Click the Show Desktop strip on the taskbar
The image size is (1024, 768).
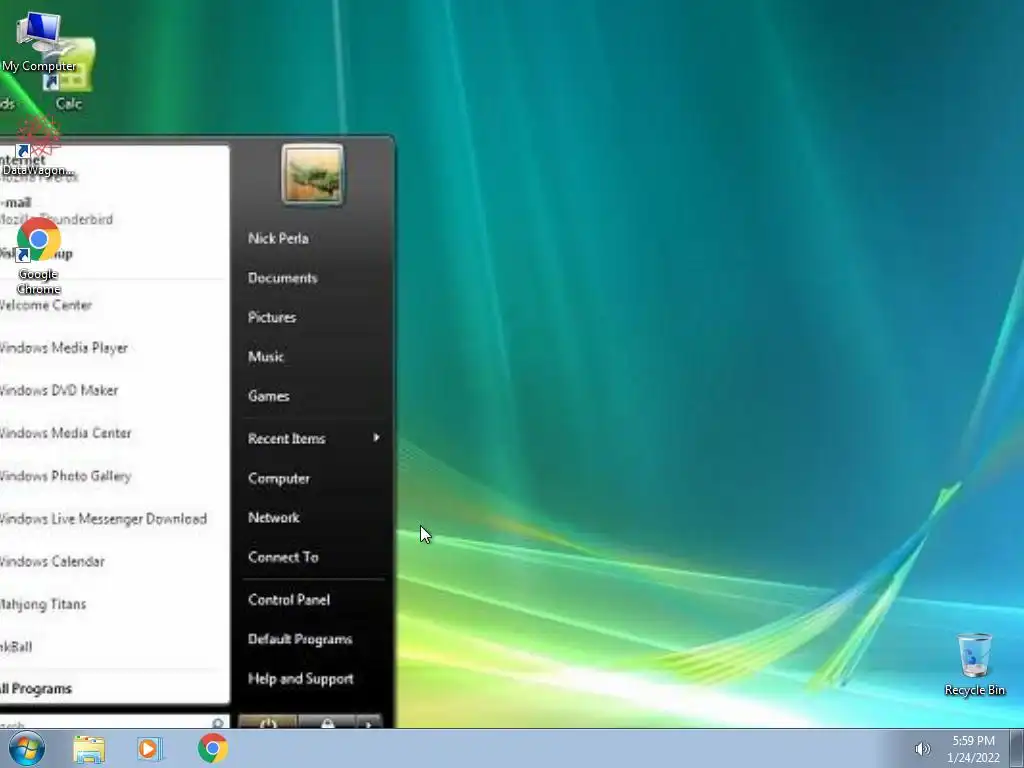click(1017, 748)
